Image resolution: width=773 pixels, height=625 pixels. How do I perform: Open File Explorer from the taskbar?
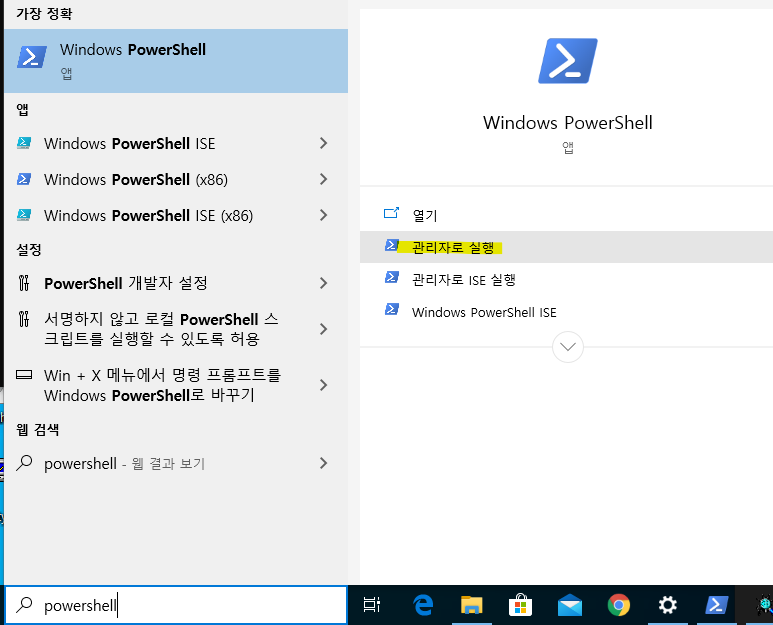coord(472,605)
